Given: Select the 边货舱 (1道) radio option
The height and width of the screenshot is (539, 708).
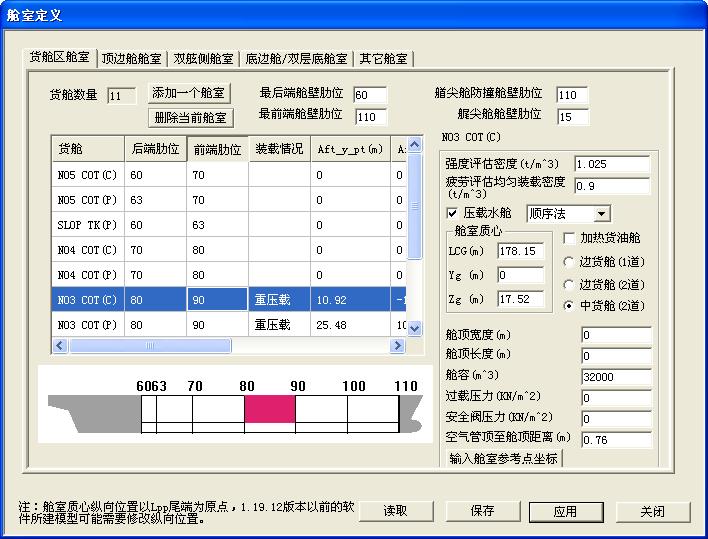Looking at the screenshot, I should (x=570, y=262).
